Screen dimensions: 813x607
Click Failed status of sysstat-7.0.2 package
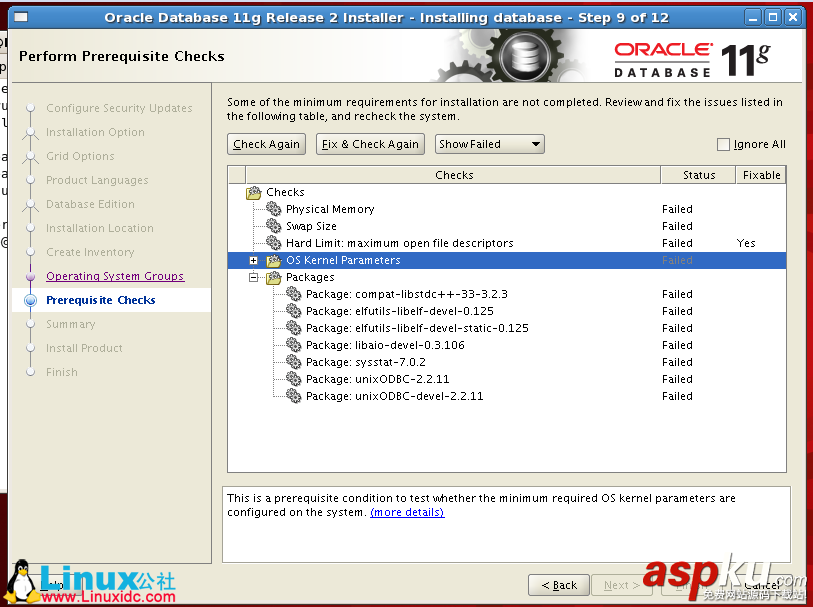pyautogui.click(x=677, y=362)
